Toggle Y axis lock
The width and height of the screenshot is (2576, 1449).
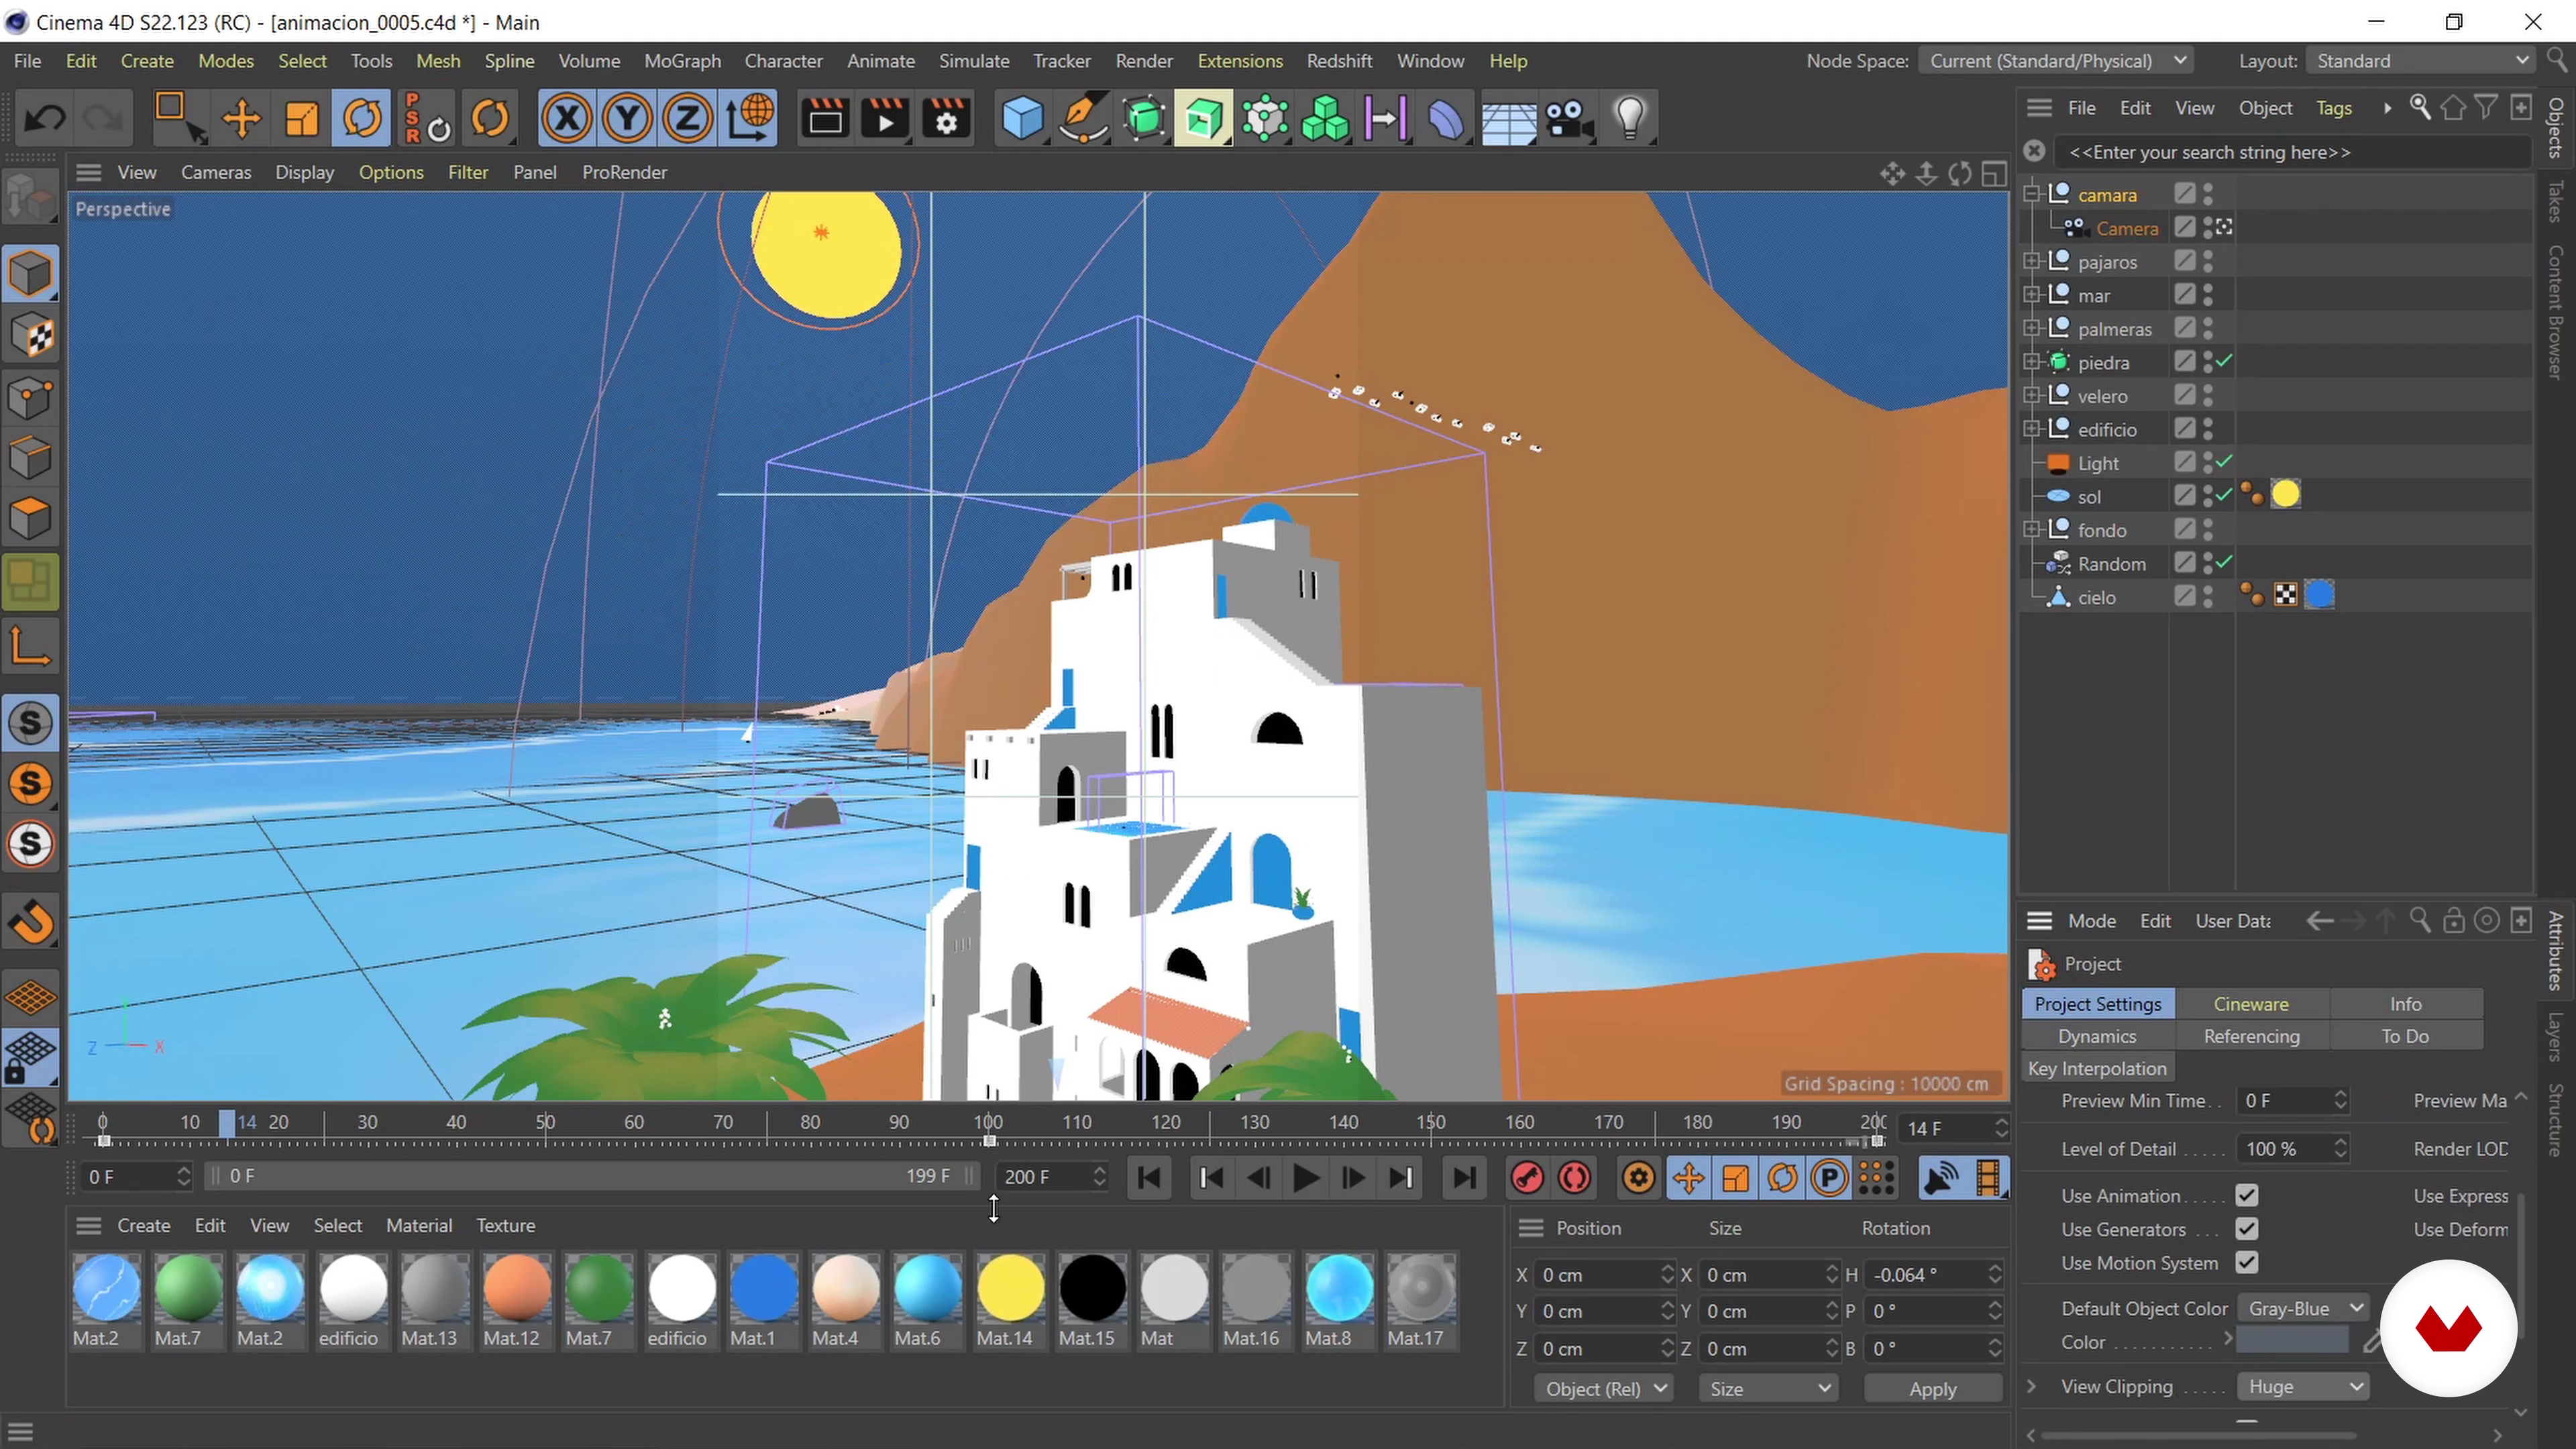pos(627,119)
